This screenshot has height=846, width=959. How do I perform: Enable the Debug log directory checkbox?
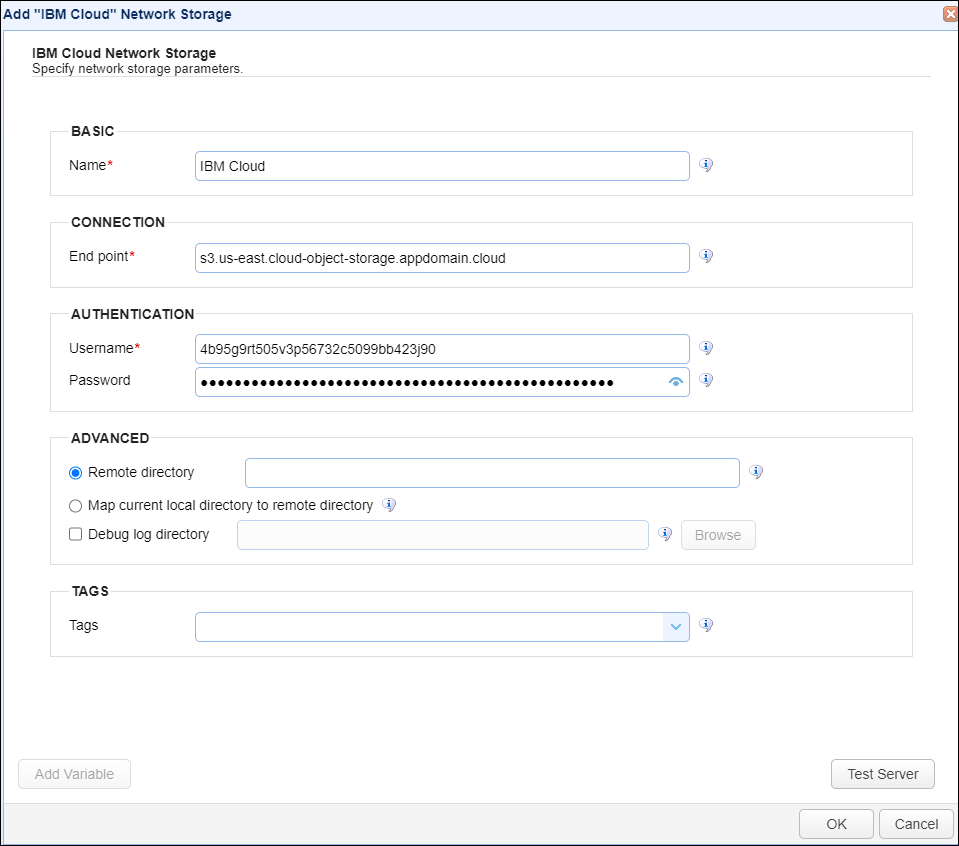point(75,535)
